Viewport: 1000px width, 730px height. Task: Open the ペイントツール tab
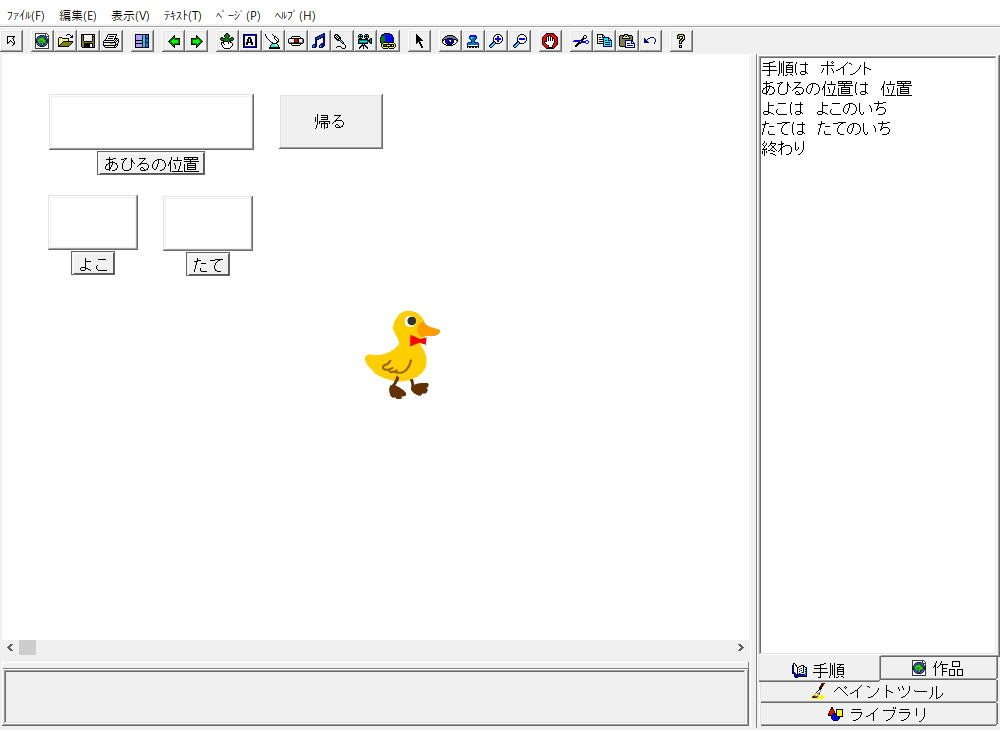point(878,691)
